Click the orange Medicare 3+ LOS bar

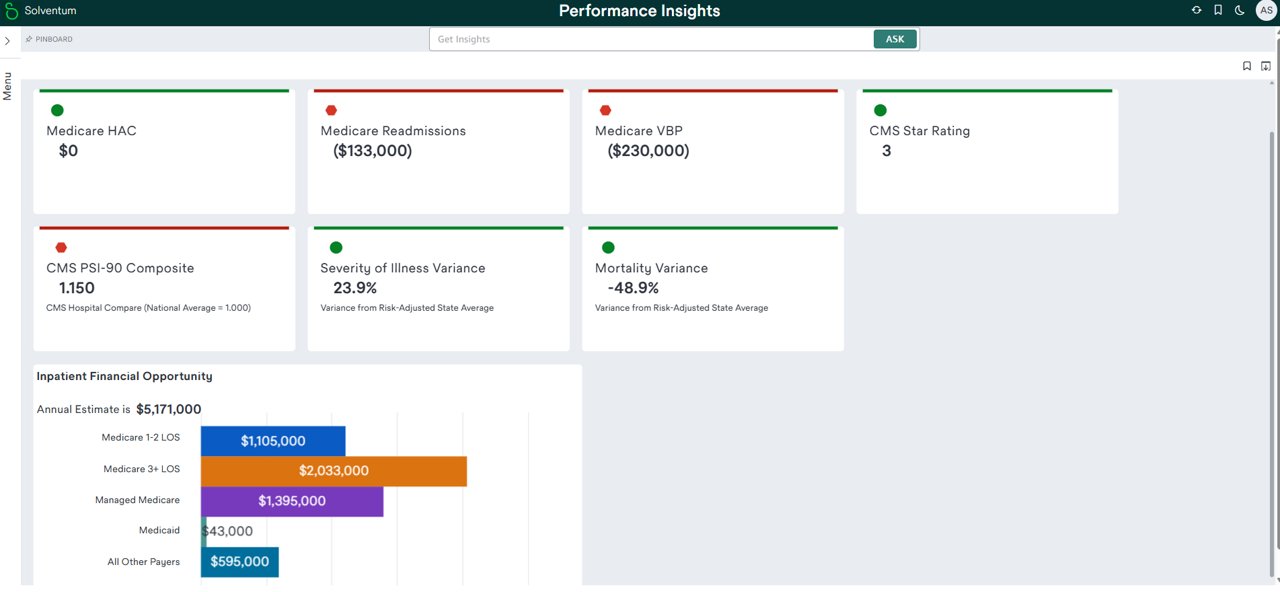click(x=334, y=471)
